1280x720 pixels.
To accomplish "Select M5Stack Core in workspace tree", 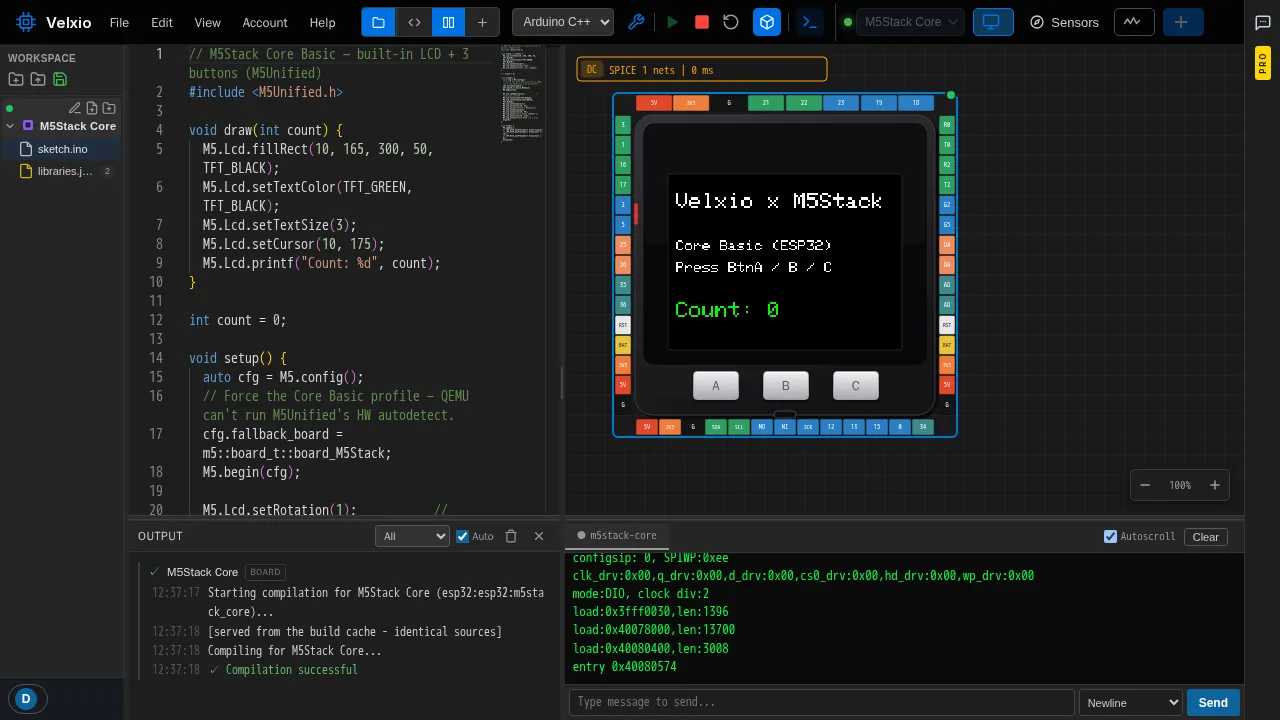I will point(77,126).
